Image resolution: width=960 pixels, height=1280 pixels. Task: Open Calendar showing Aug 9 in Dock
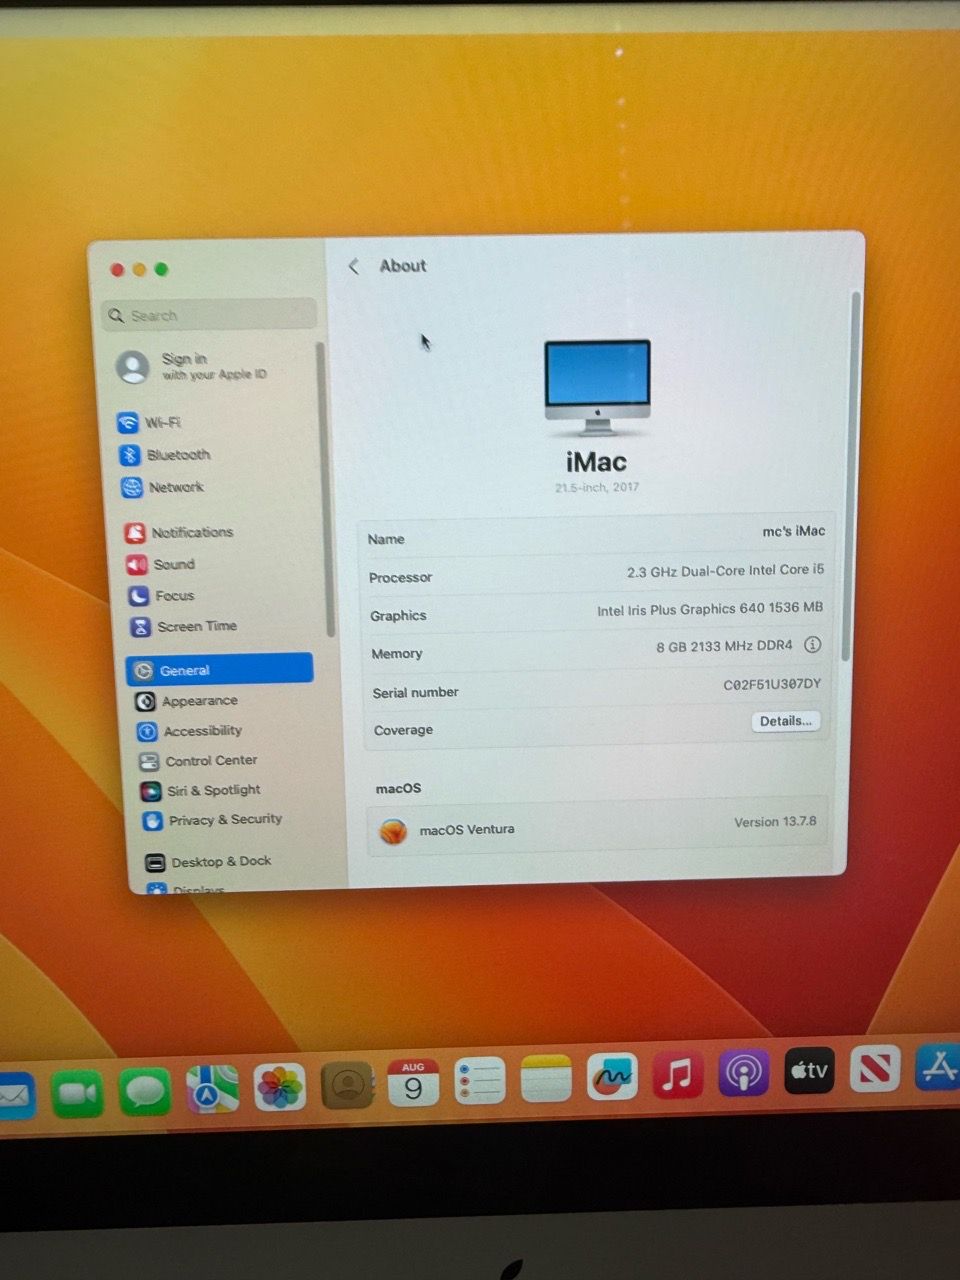point(413,1083)
